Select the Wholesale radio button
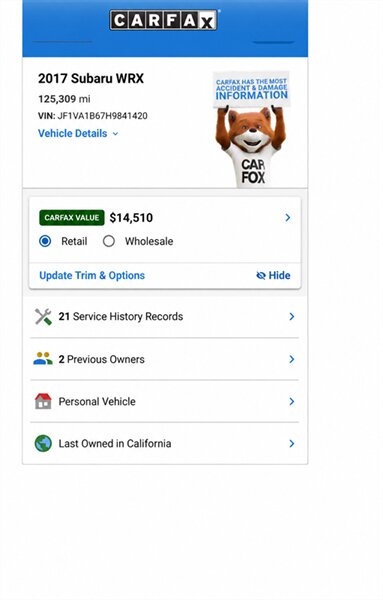The height and width of the screenshot is (600, 383). pyautogui.click(x=109, y=241)
